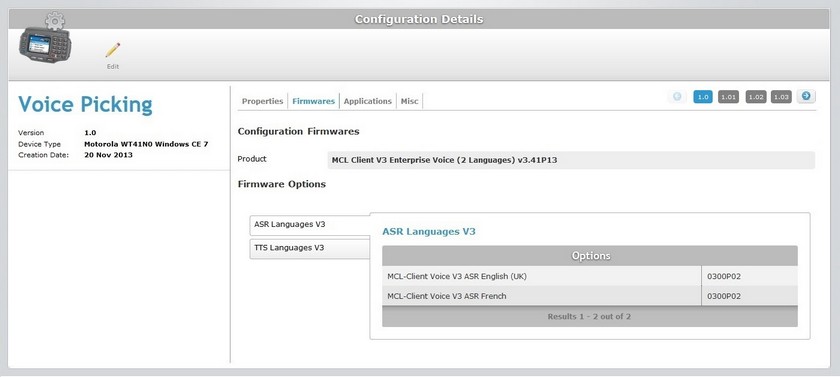Select version 1.02 button
Screen dimensions: 840x377
[755, 97]
